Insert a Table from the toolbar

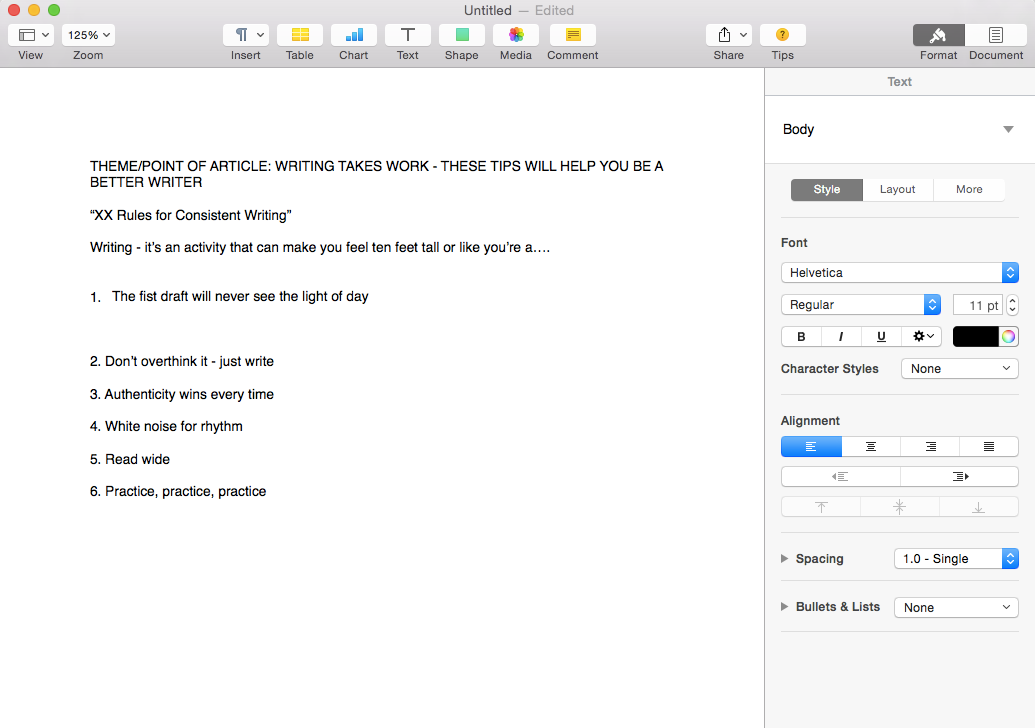point(300,35)
